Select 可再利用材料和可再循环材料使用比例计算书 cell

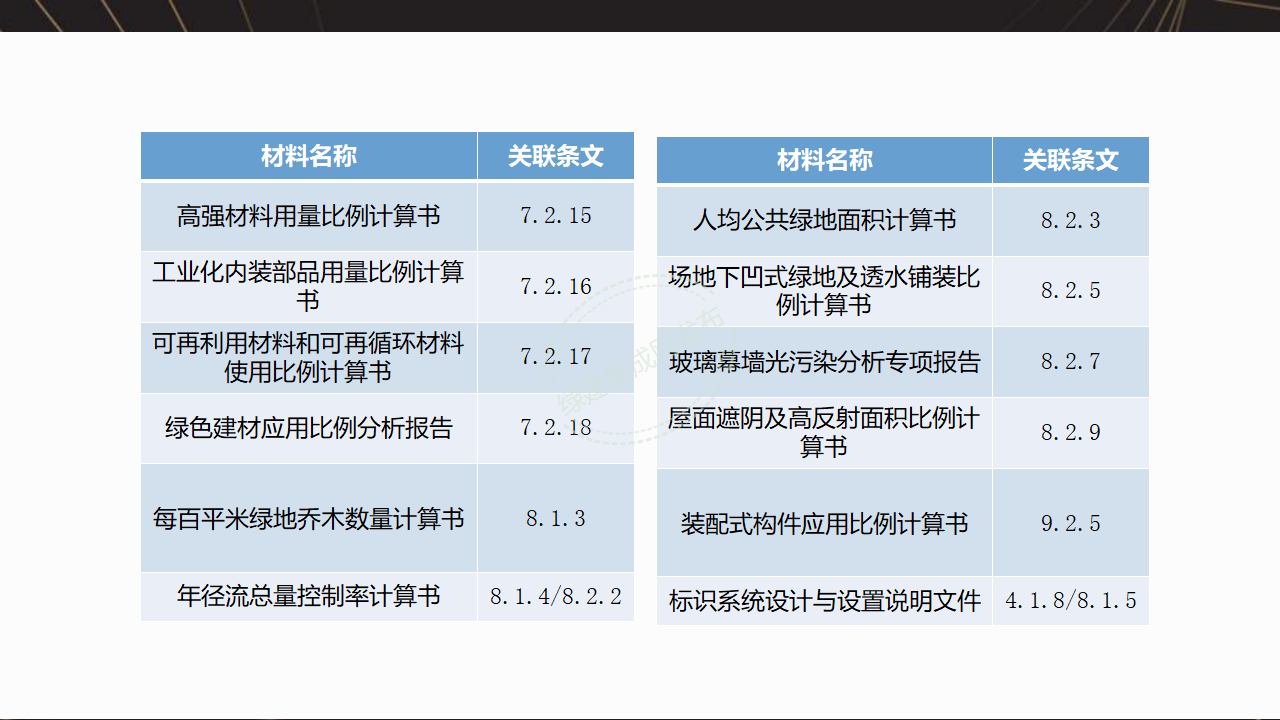[309, 358]
